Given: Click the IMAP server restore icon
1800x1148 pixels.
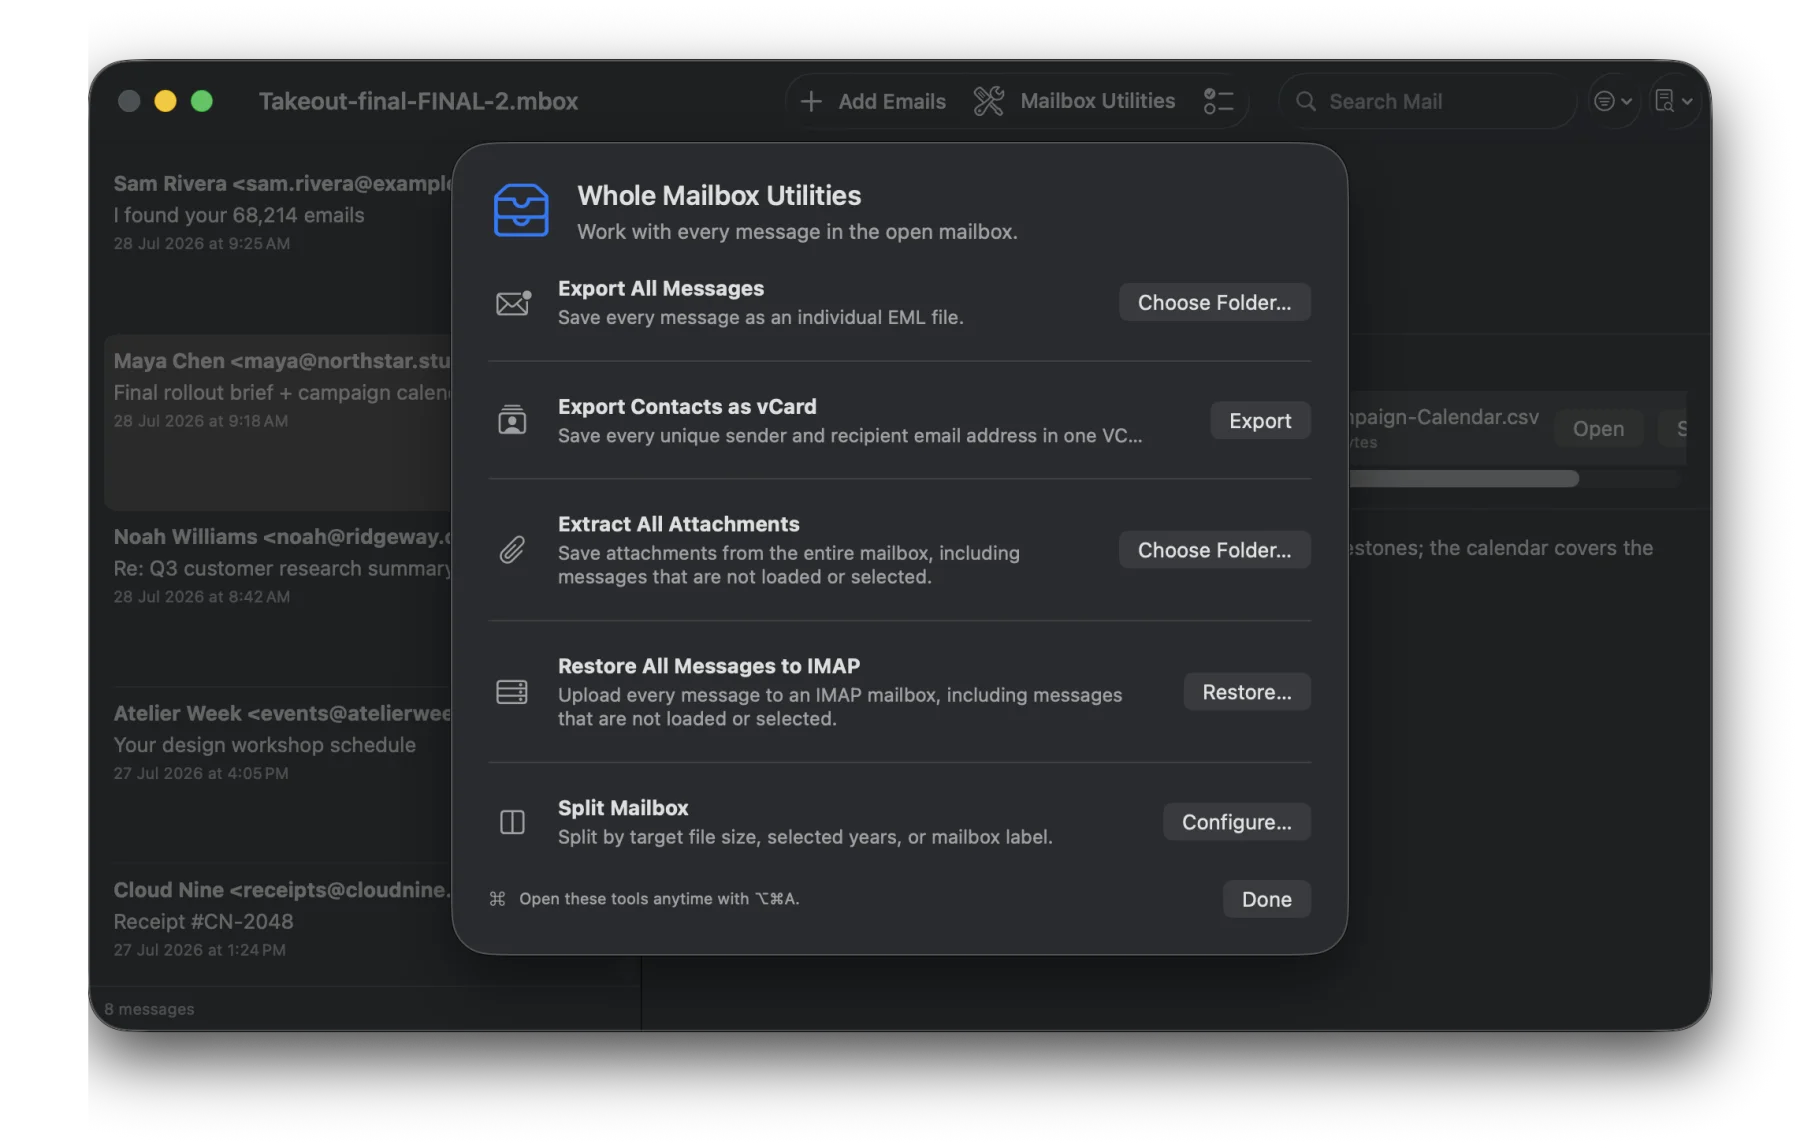Looking at the screenshot, I should pyautogui.click(x=512, y=692).
